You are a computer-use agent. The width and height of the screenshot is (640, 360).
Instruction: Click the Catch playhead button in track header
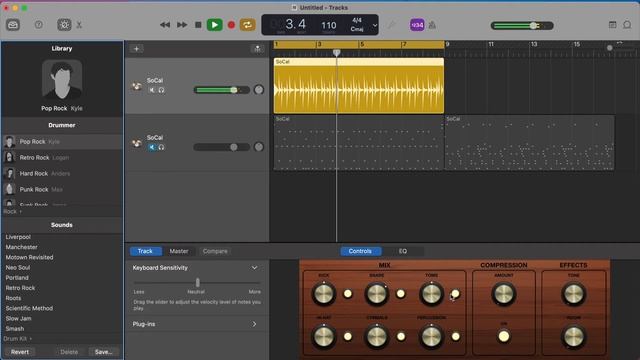coord(257,49)
